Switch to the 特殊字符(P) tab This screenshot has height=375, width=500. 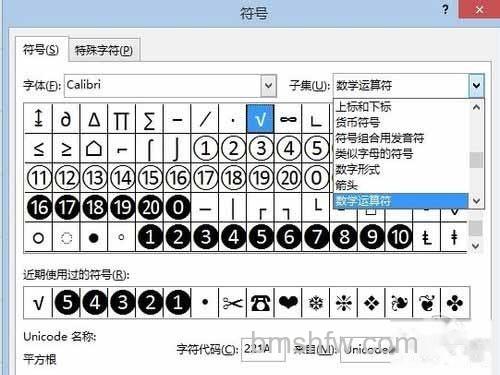click(104, 50)
